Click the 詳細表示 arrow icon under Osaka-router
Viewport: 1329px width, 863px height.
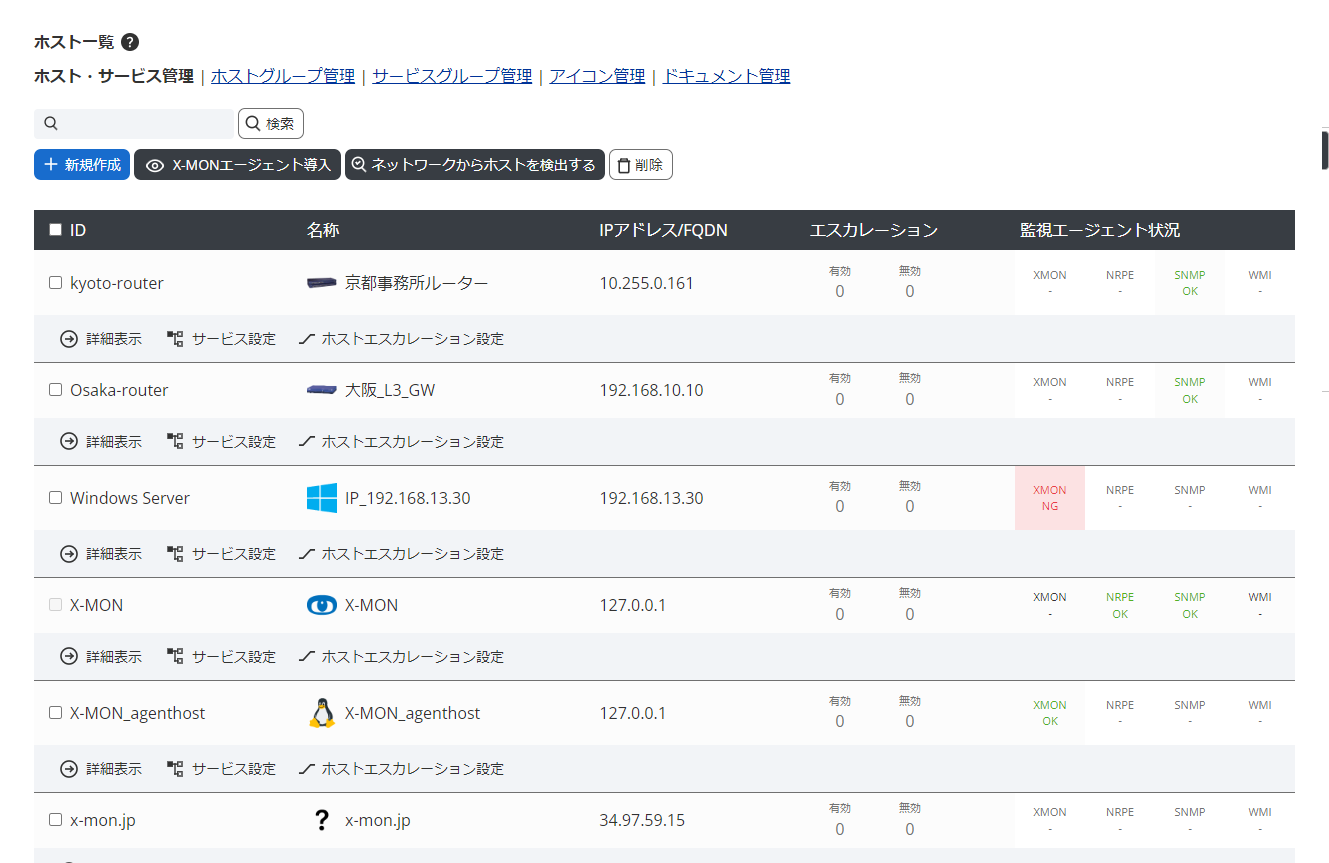coord(69,441)
